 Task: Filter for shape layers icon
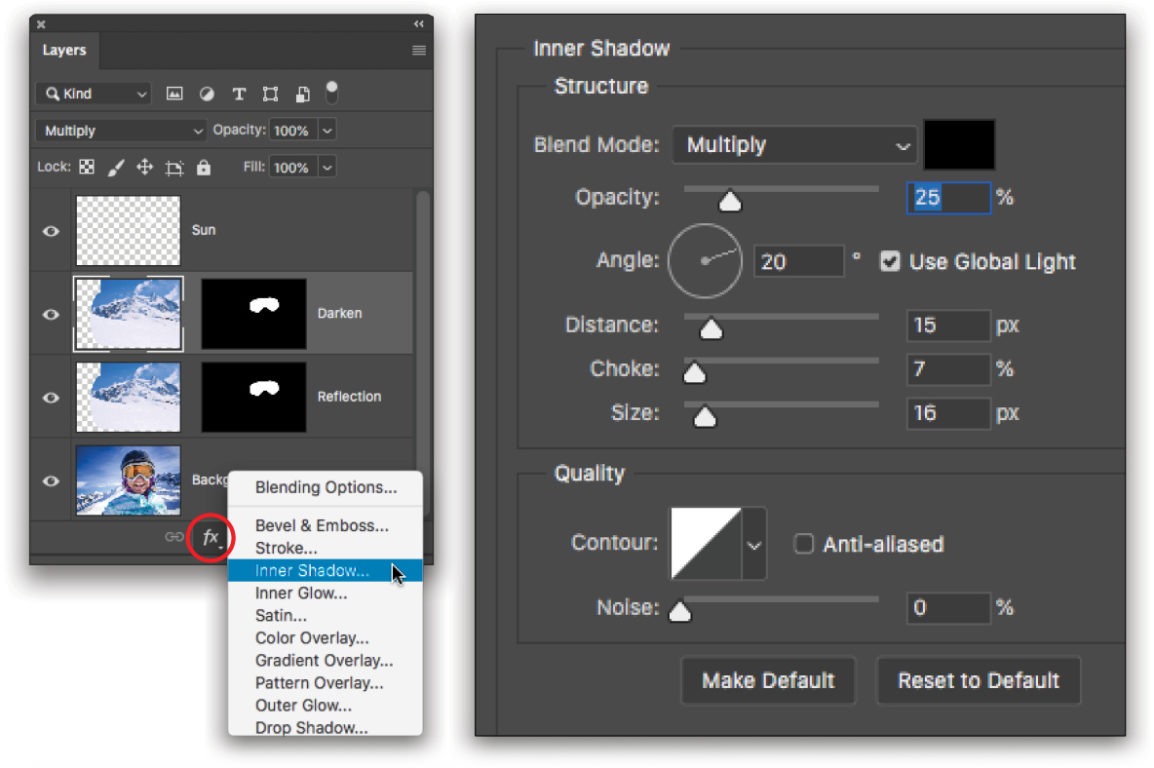pos(269,93)
